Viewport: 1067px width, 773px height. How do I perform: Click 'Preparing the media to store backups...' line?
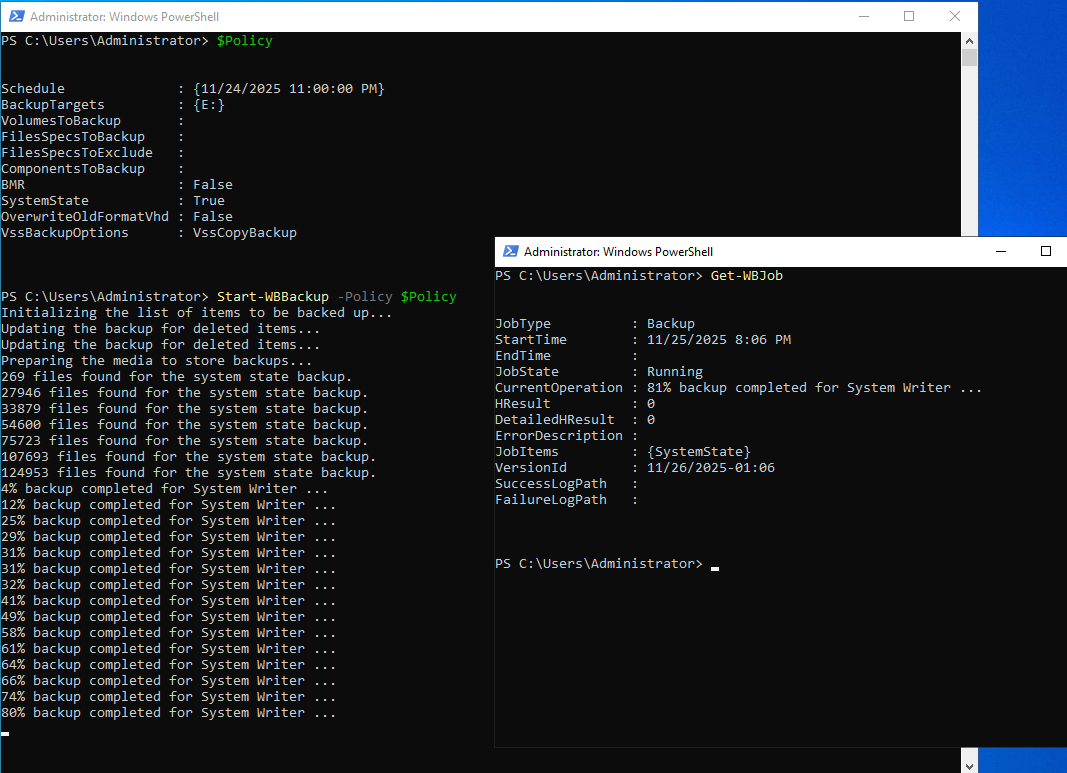[x=157, y=361]
